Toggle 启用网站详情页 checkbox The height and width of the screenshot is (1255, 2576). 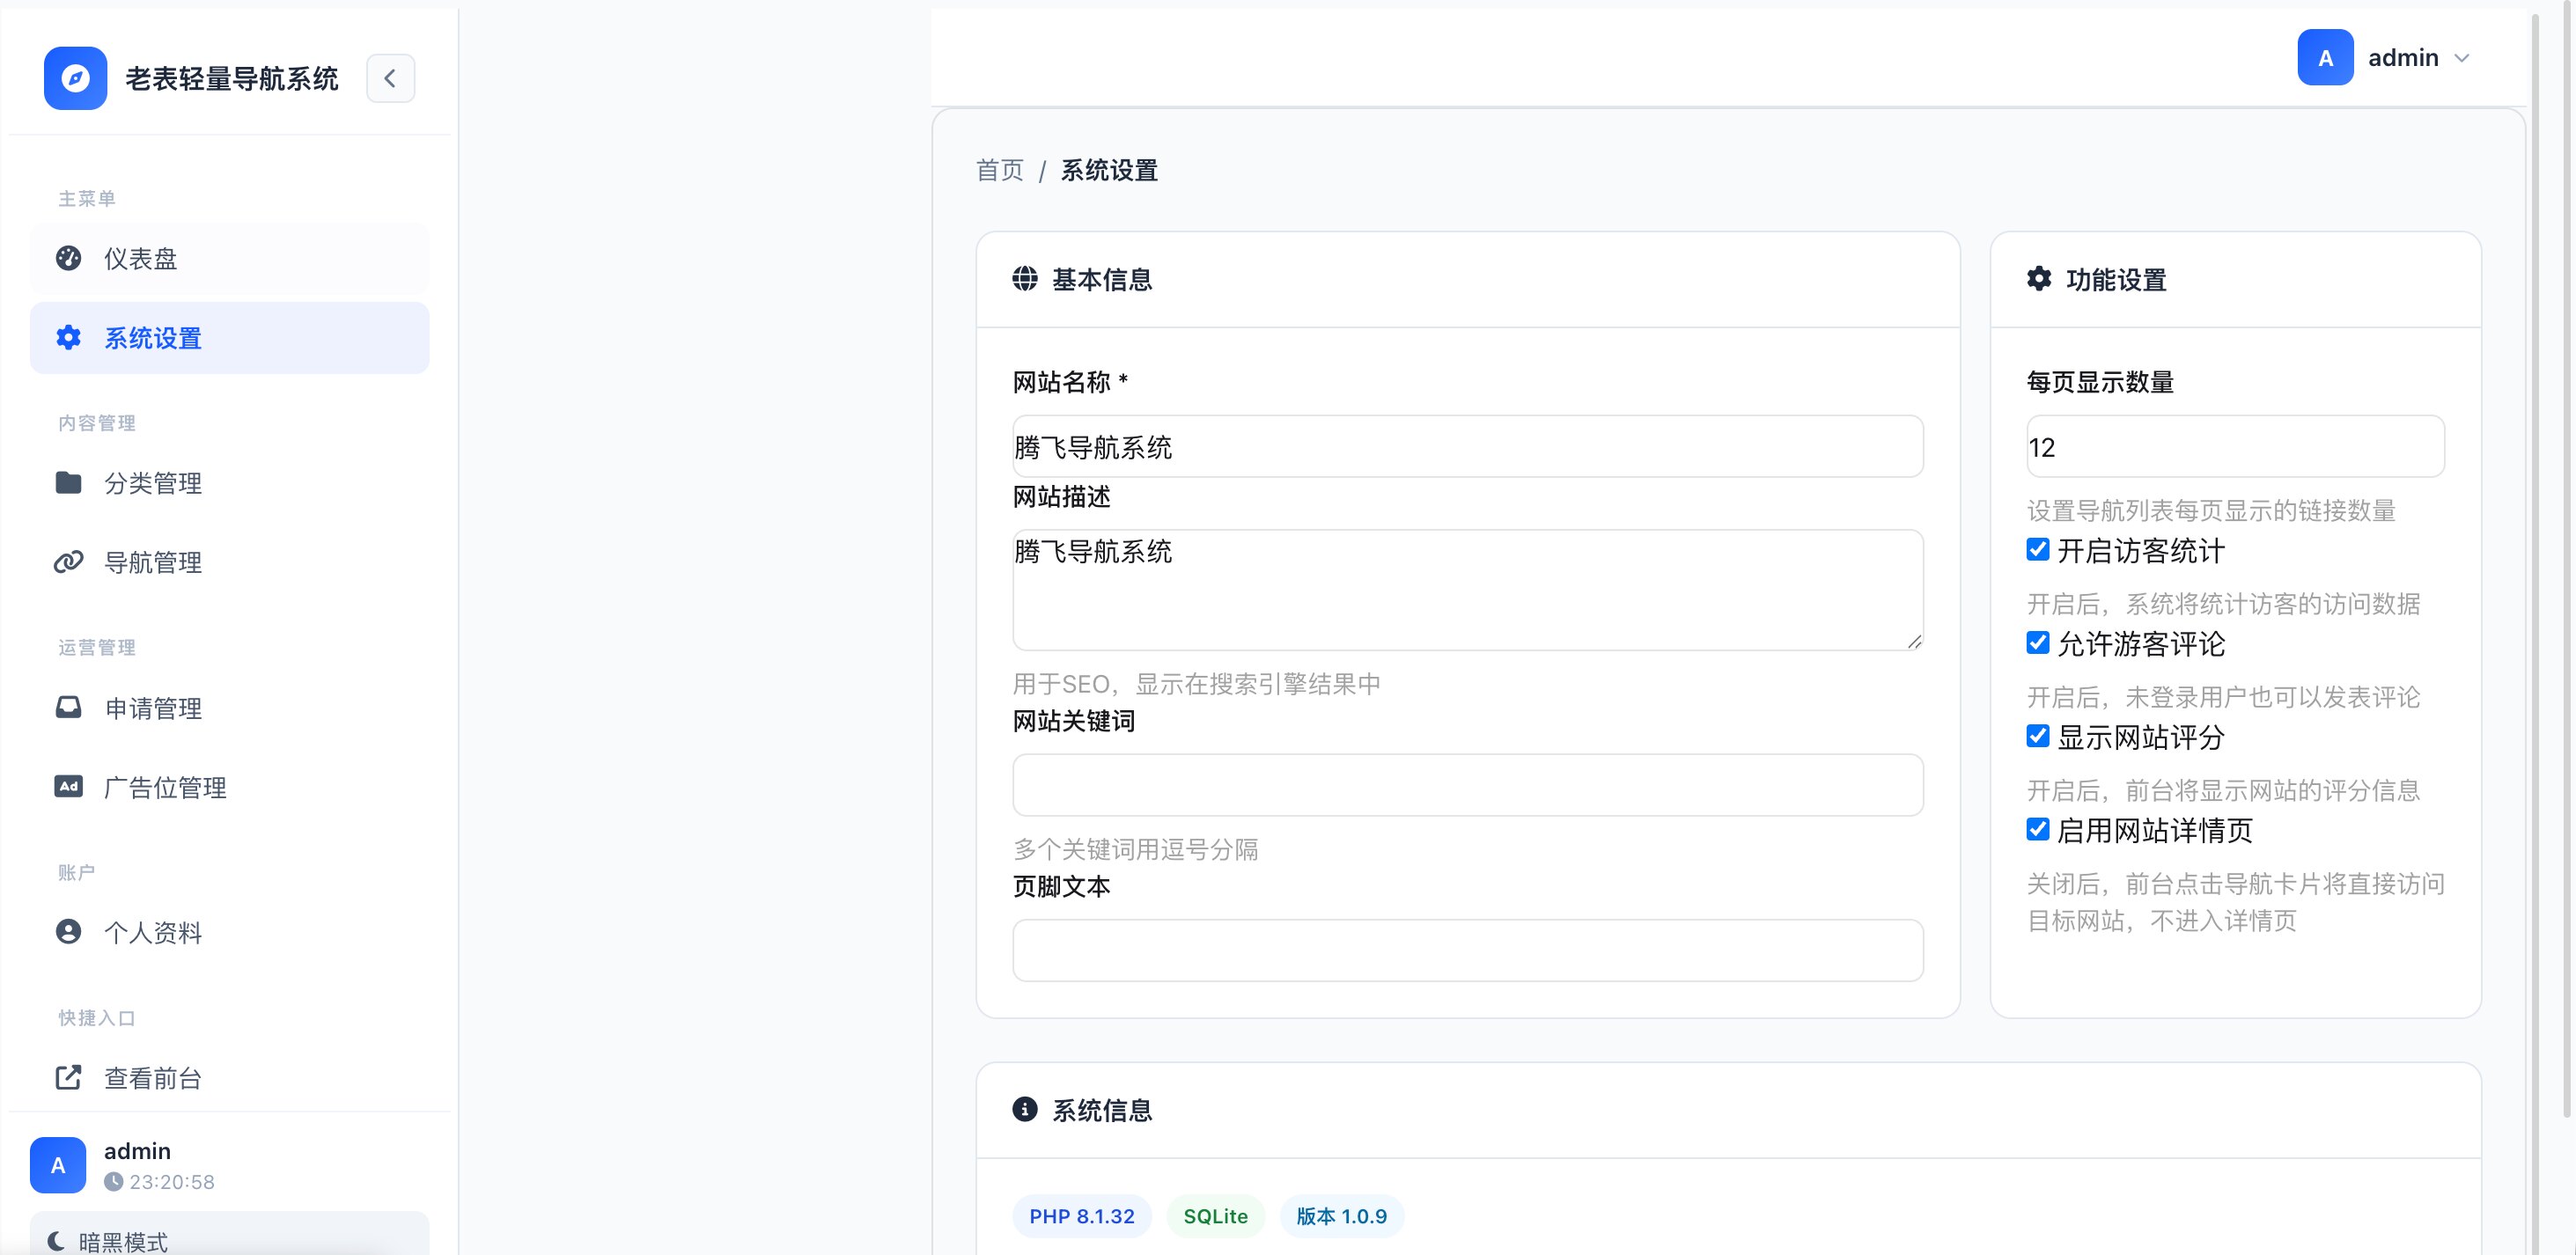[x=2038, y=829]
